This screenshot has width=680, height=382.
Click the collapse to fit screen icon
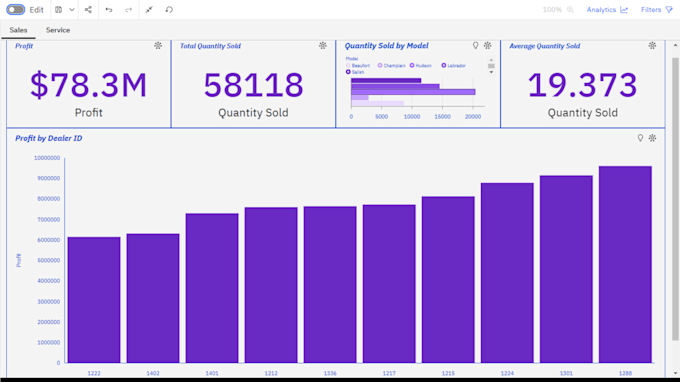(x=149, y=10)
